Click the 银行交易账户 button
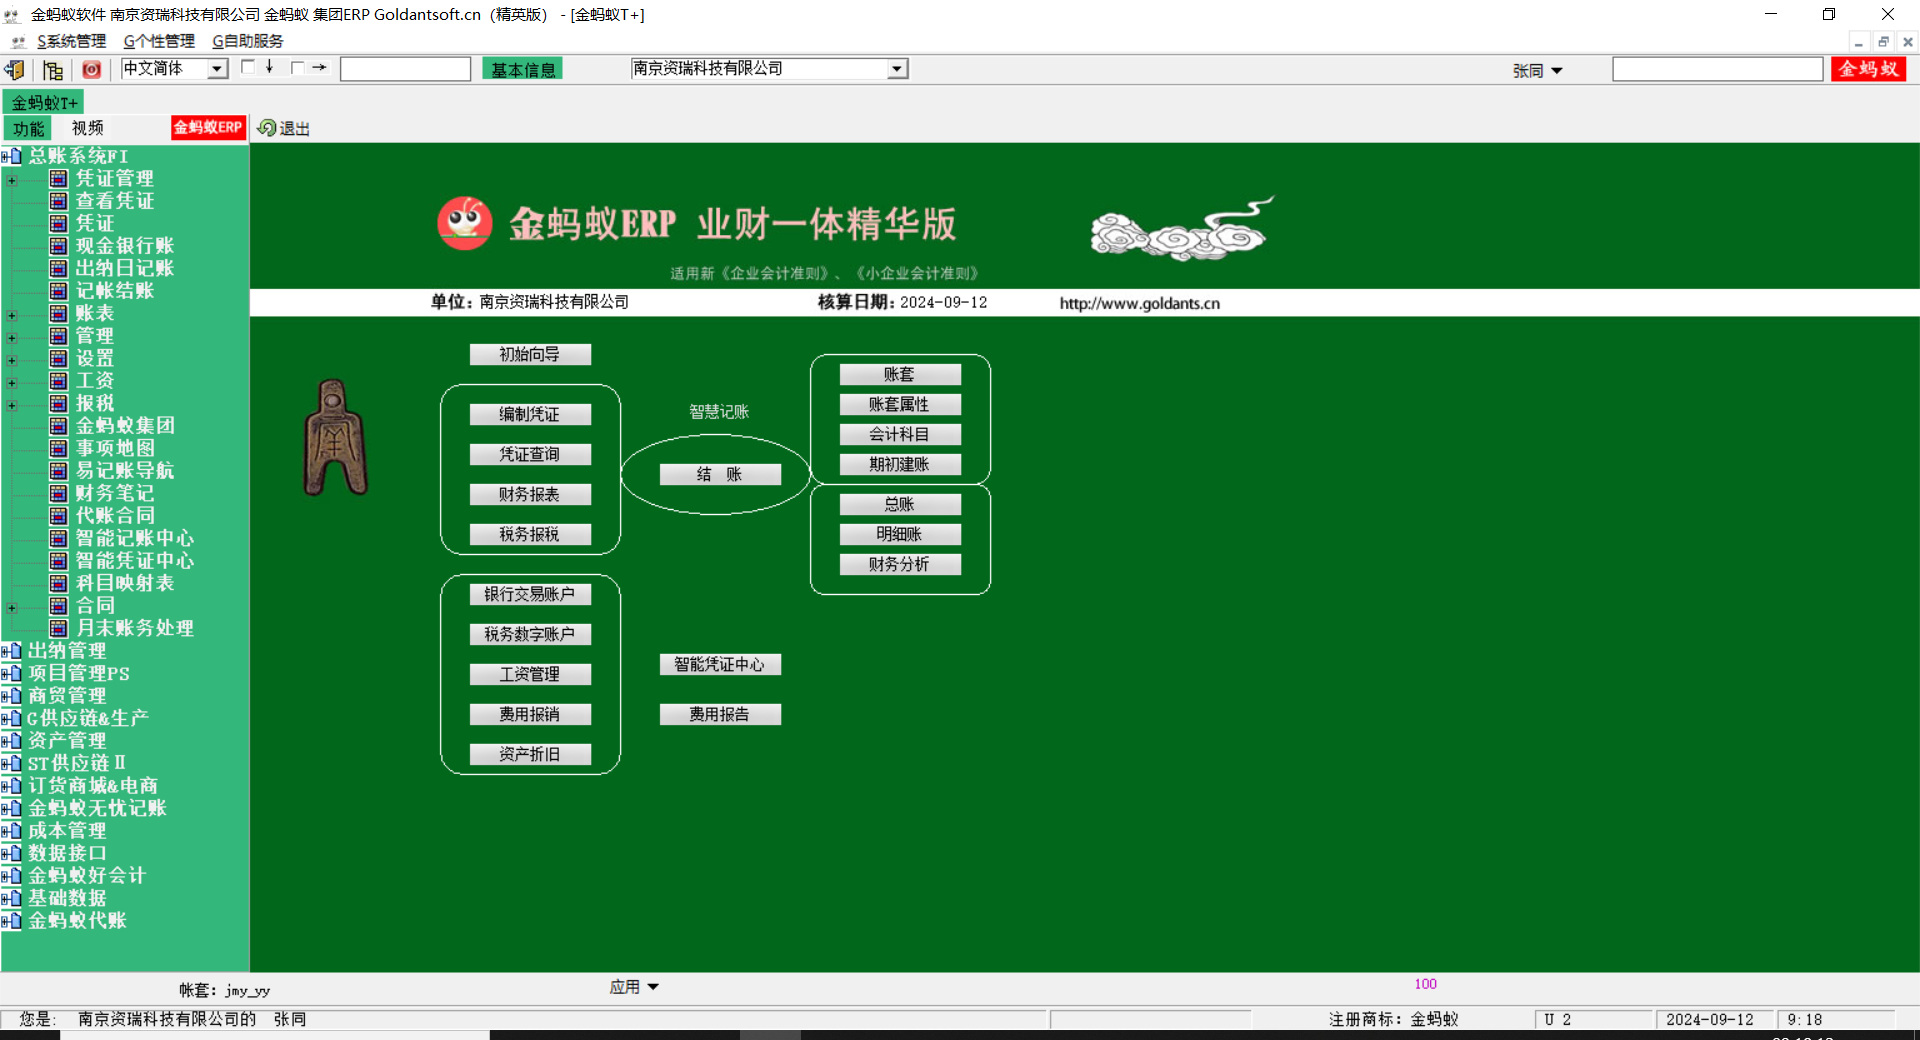 (530, 594)
